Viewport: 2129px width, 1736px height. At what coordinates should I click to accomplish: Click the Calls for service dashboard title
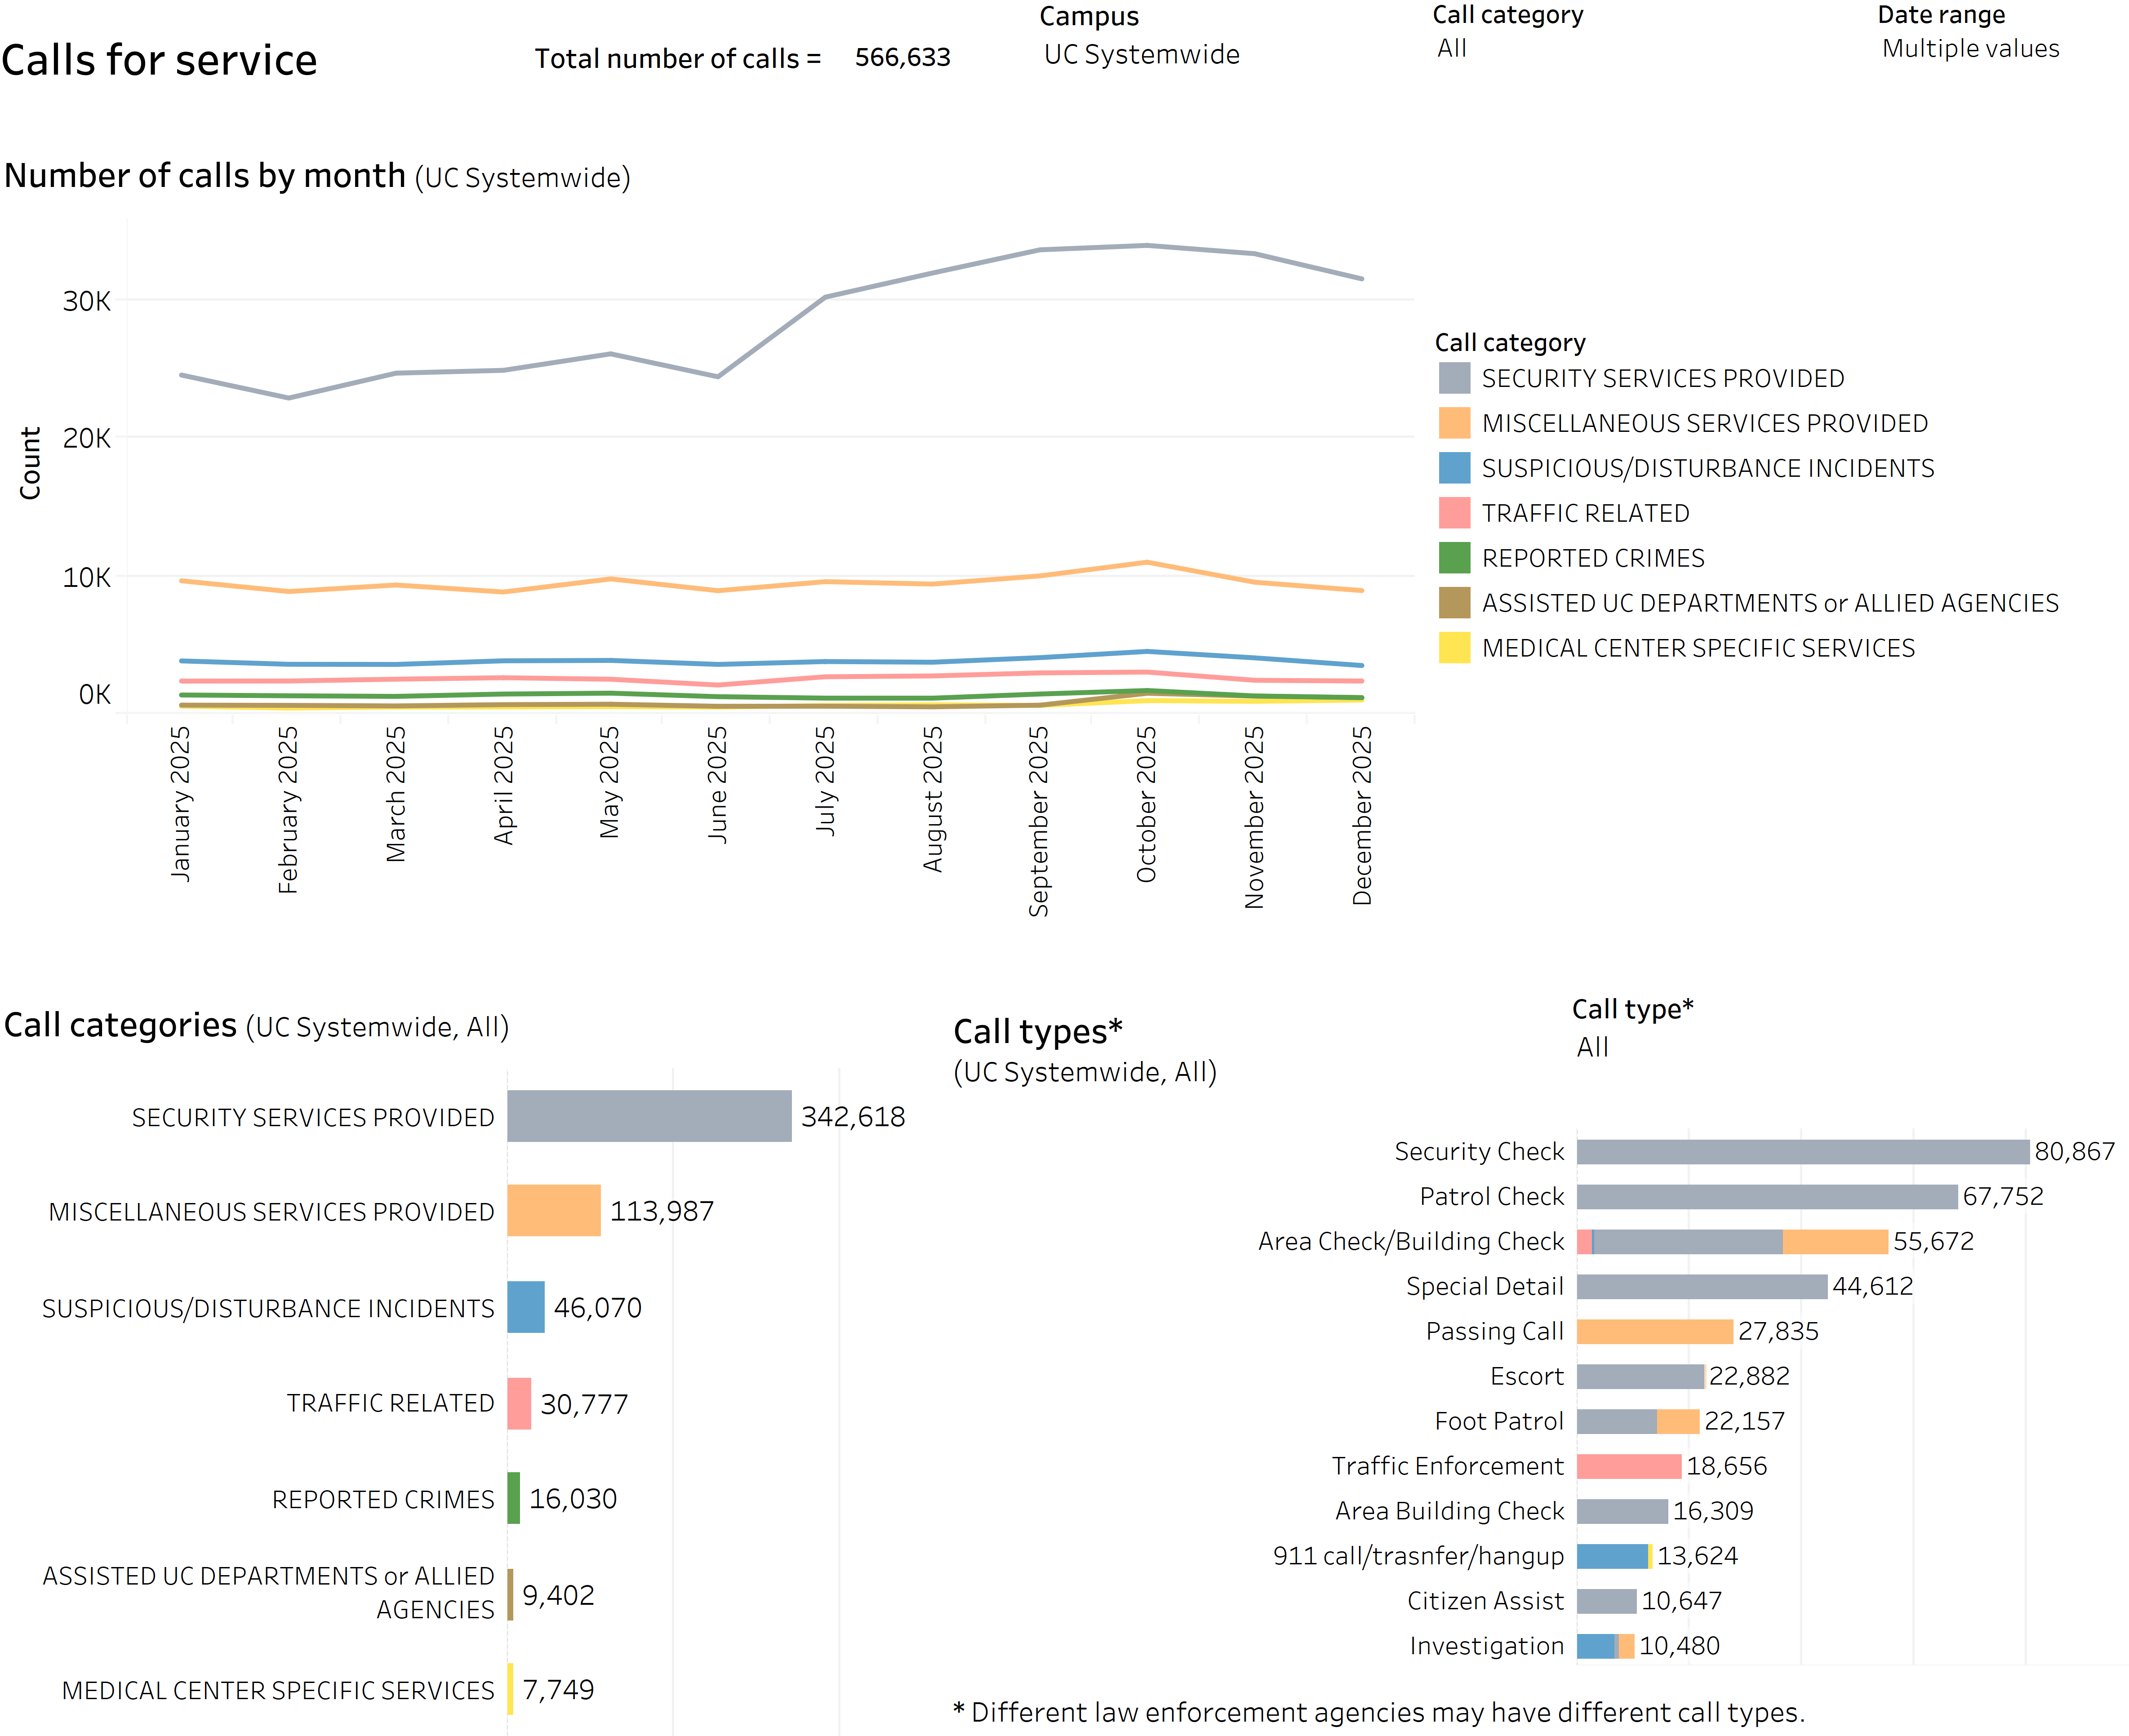(159, 60)
